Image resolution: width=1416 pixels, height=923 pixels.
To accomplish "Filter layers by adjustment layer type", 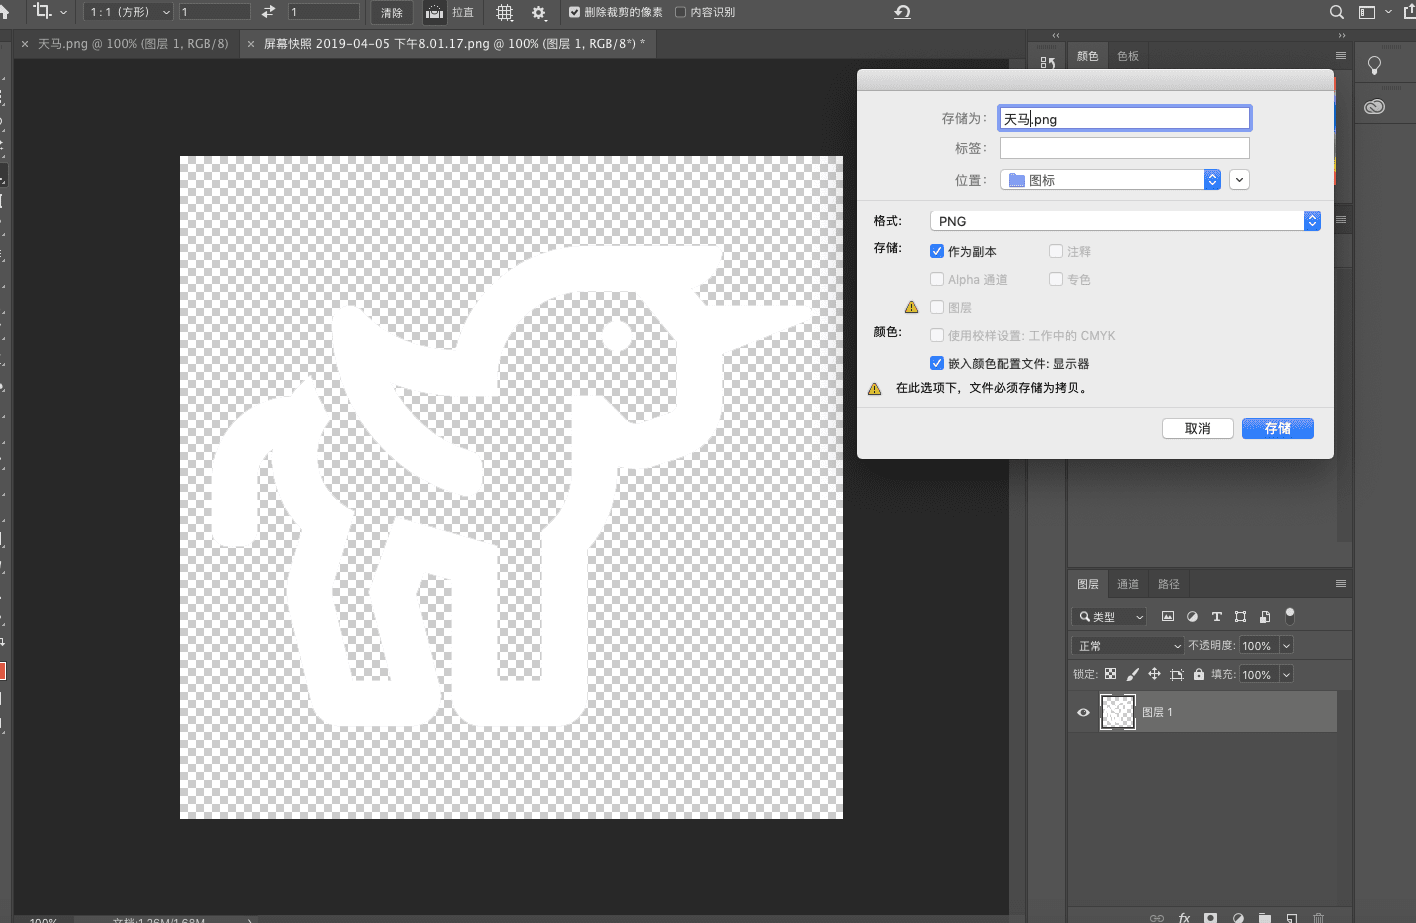I will tap(1192, 616).
